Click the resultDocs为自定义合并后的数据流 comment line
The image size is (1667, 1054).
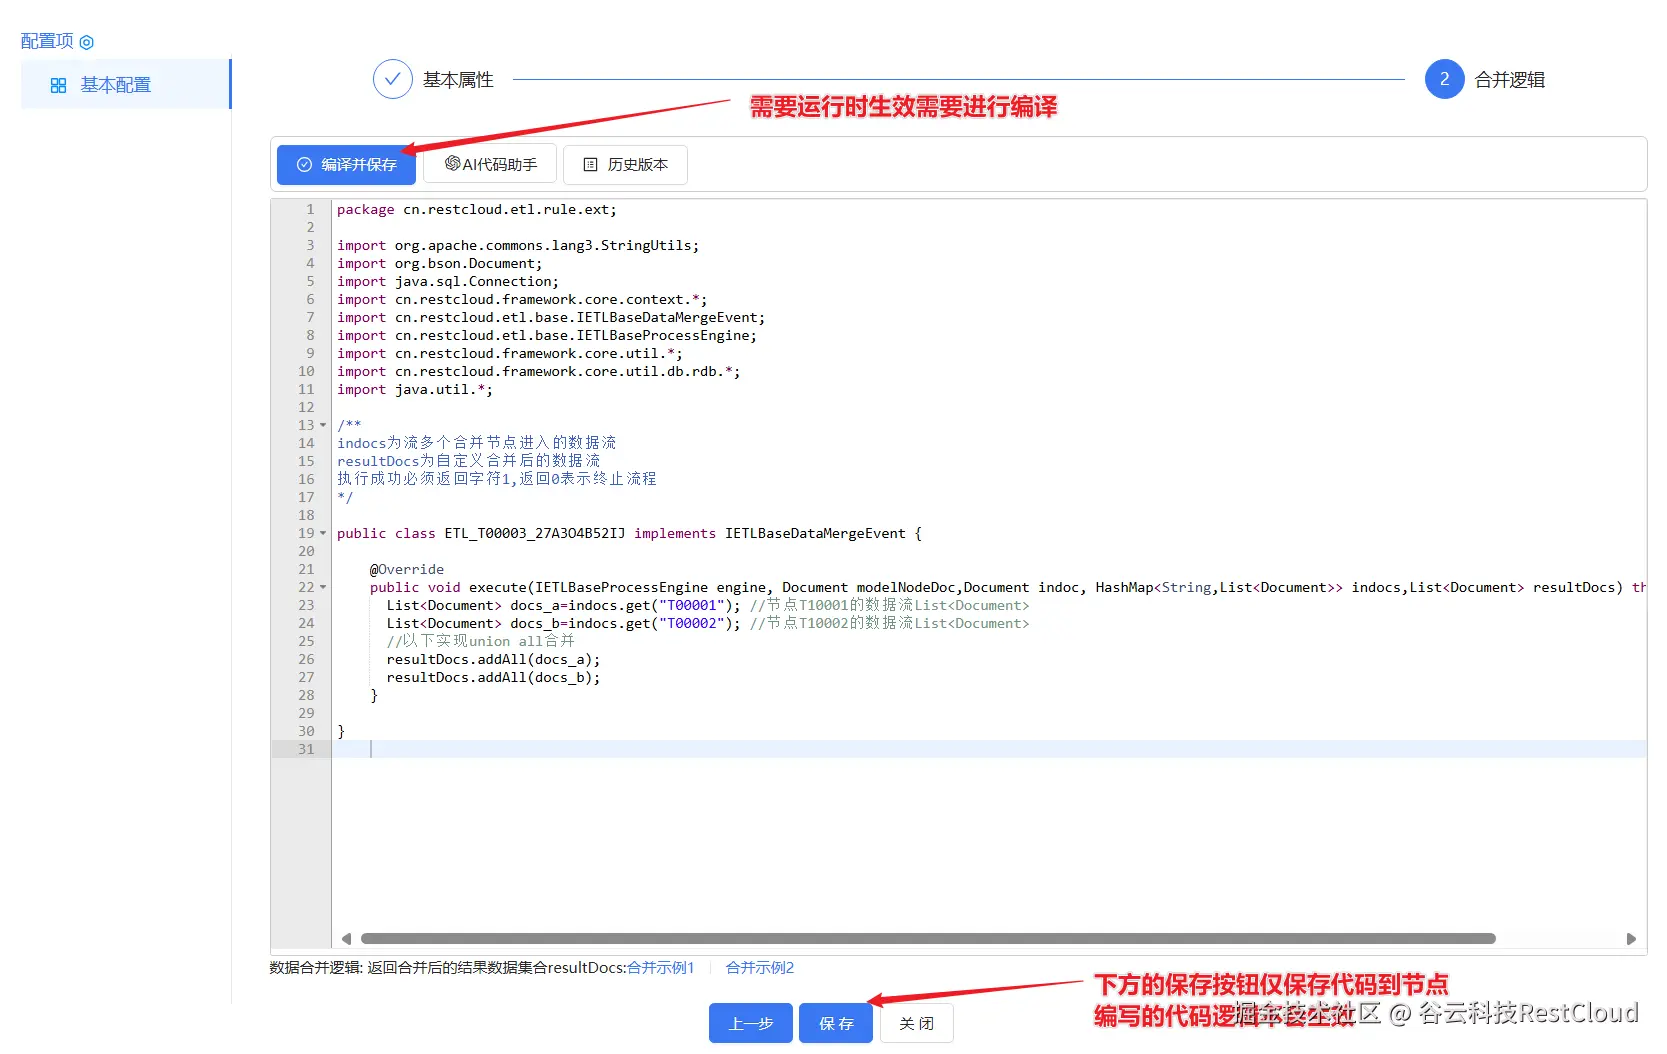pyautogui.click(x=469, y=461)
